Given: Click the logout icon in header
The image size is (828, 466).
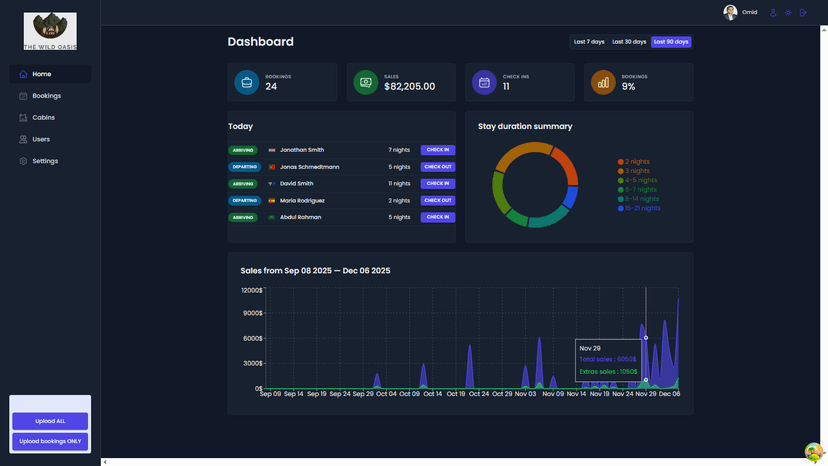Looking at the screenshot, I should click(803, 13).
